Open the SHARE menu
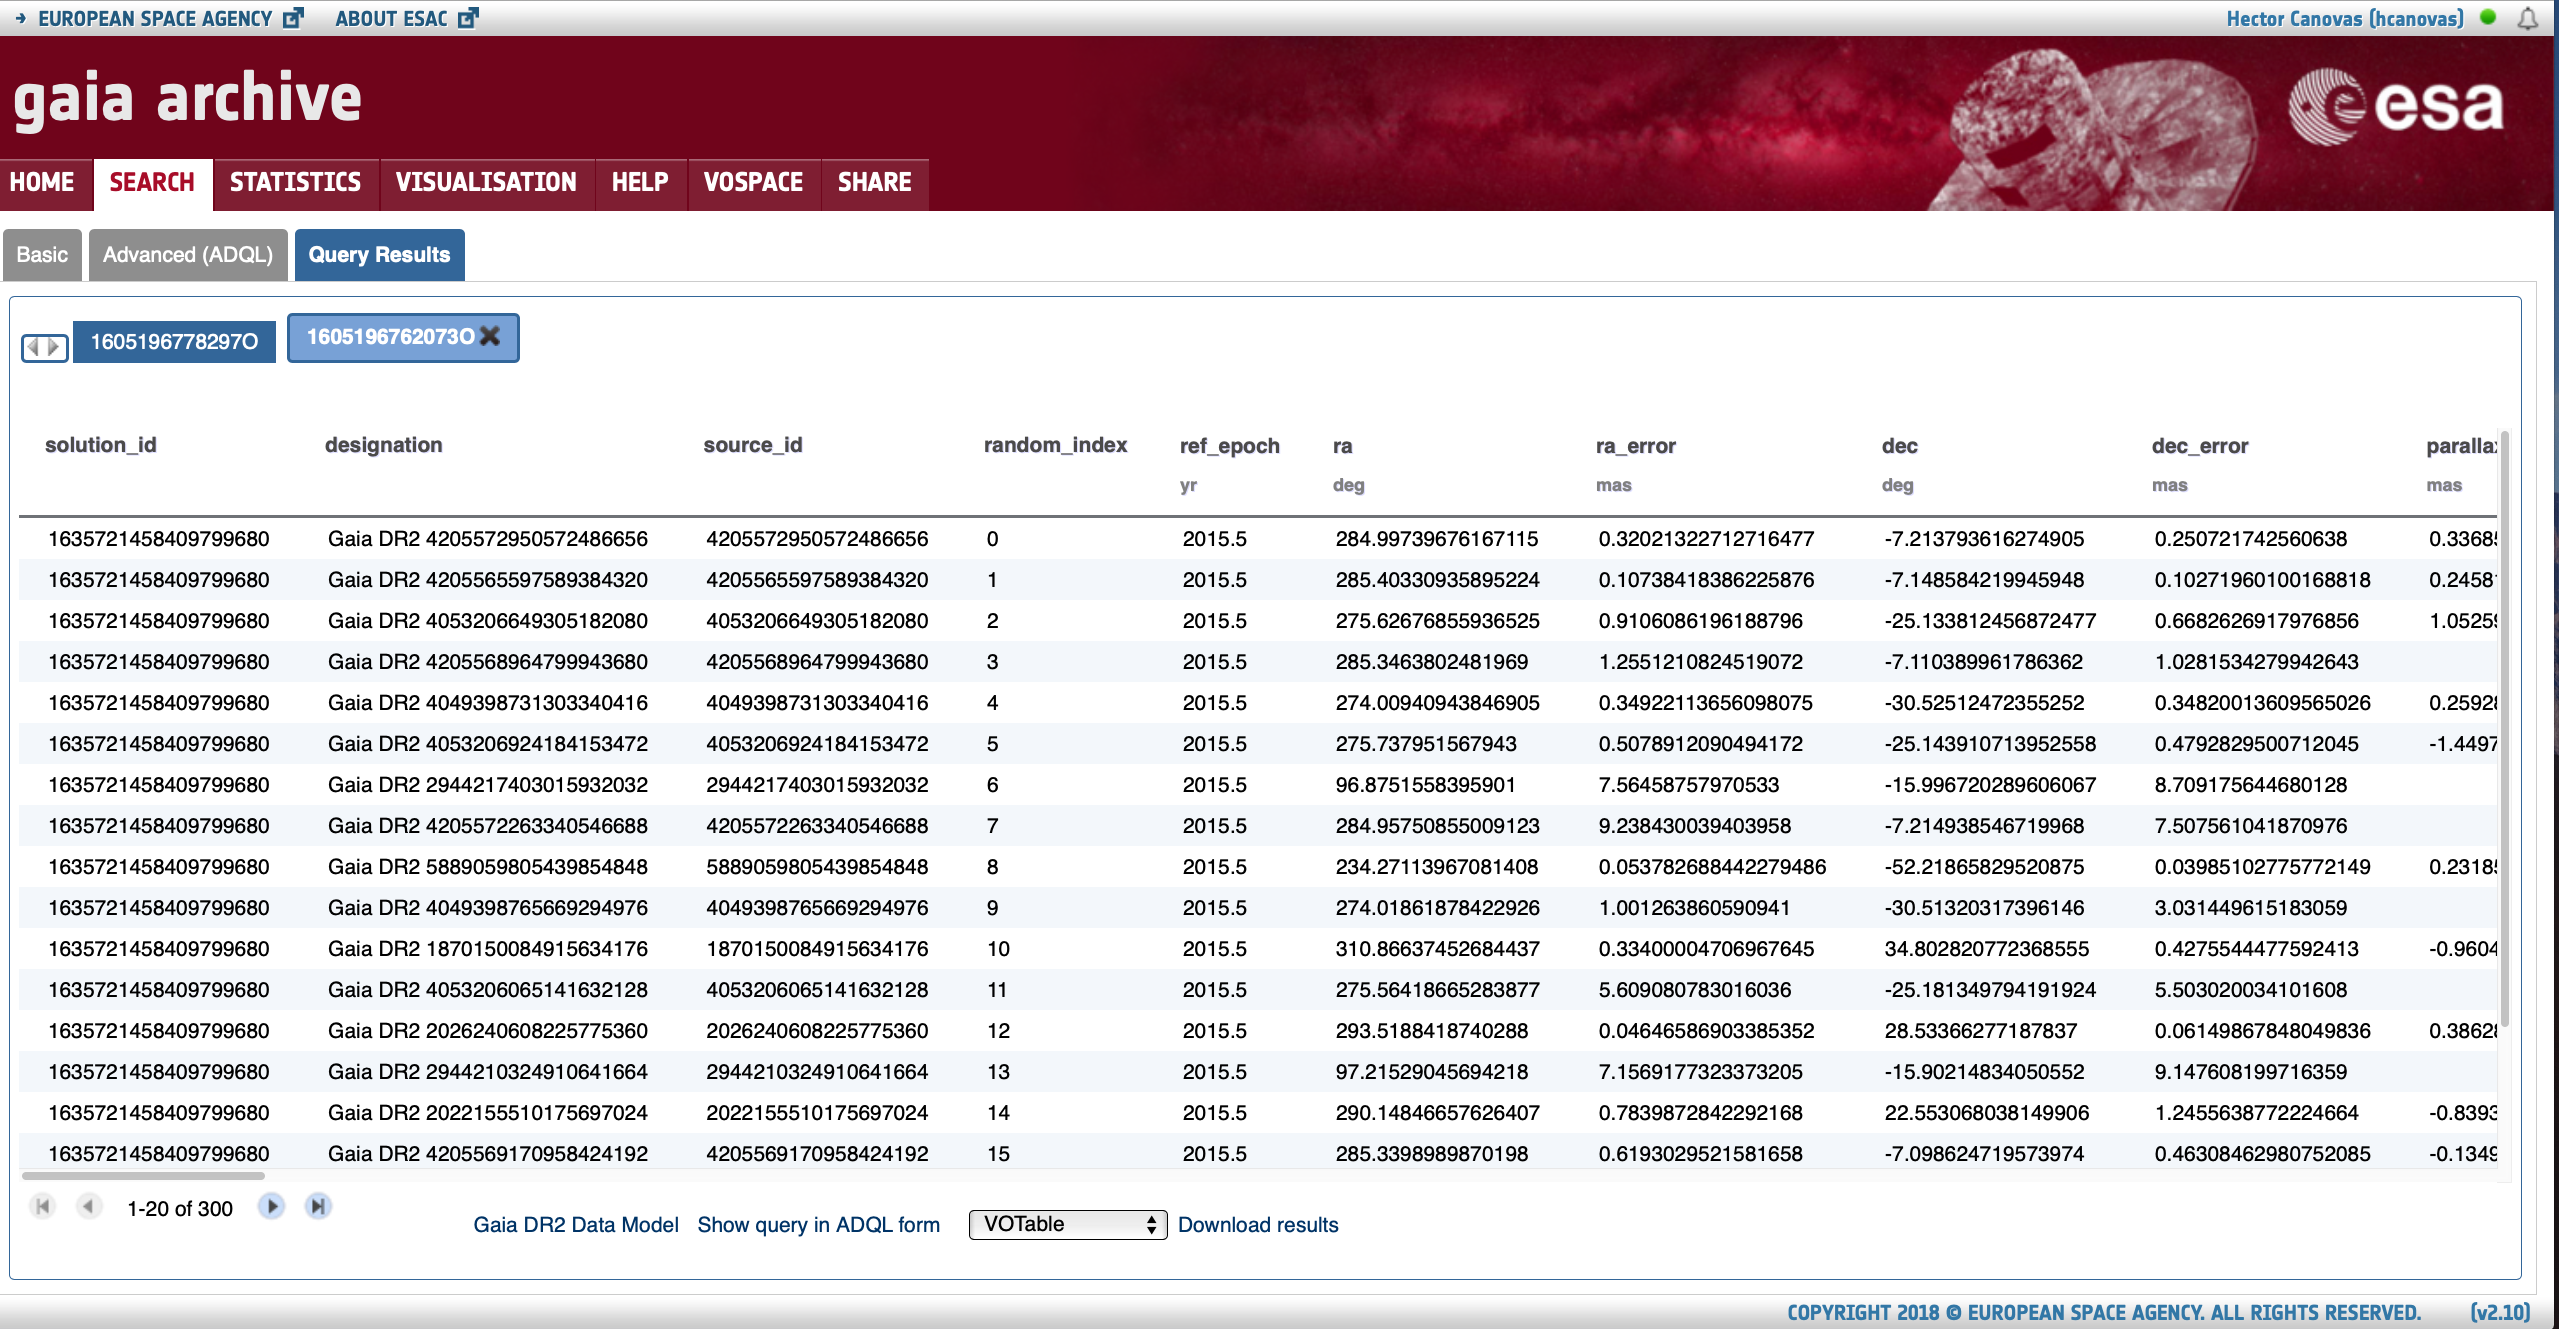 coord(875,182)
